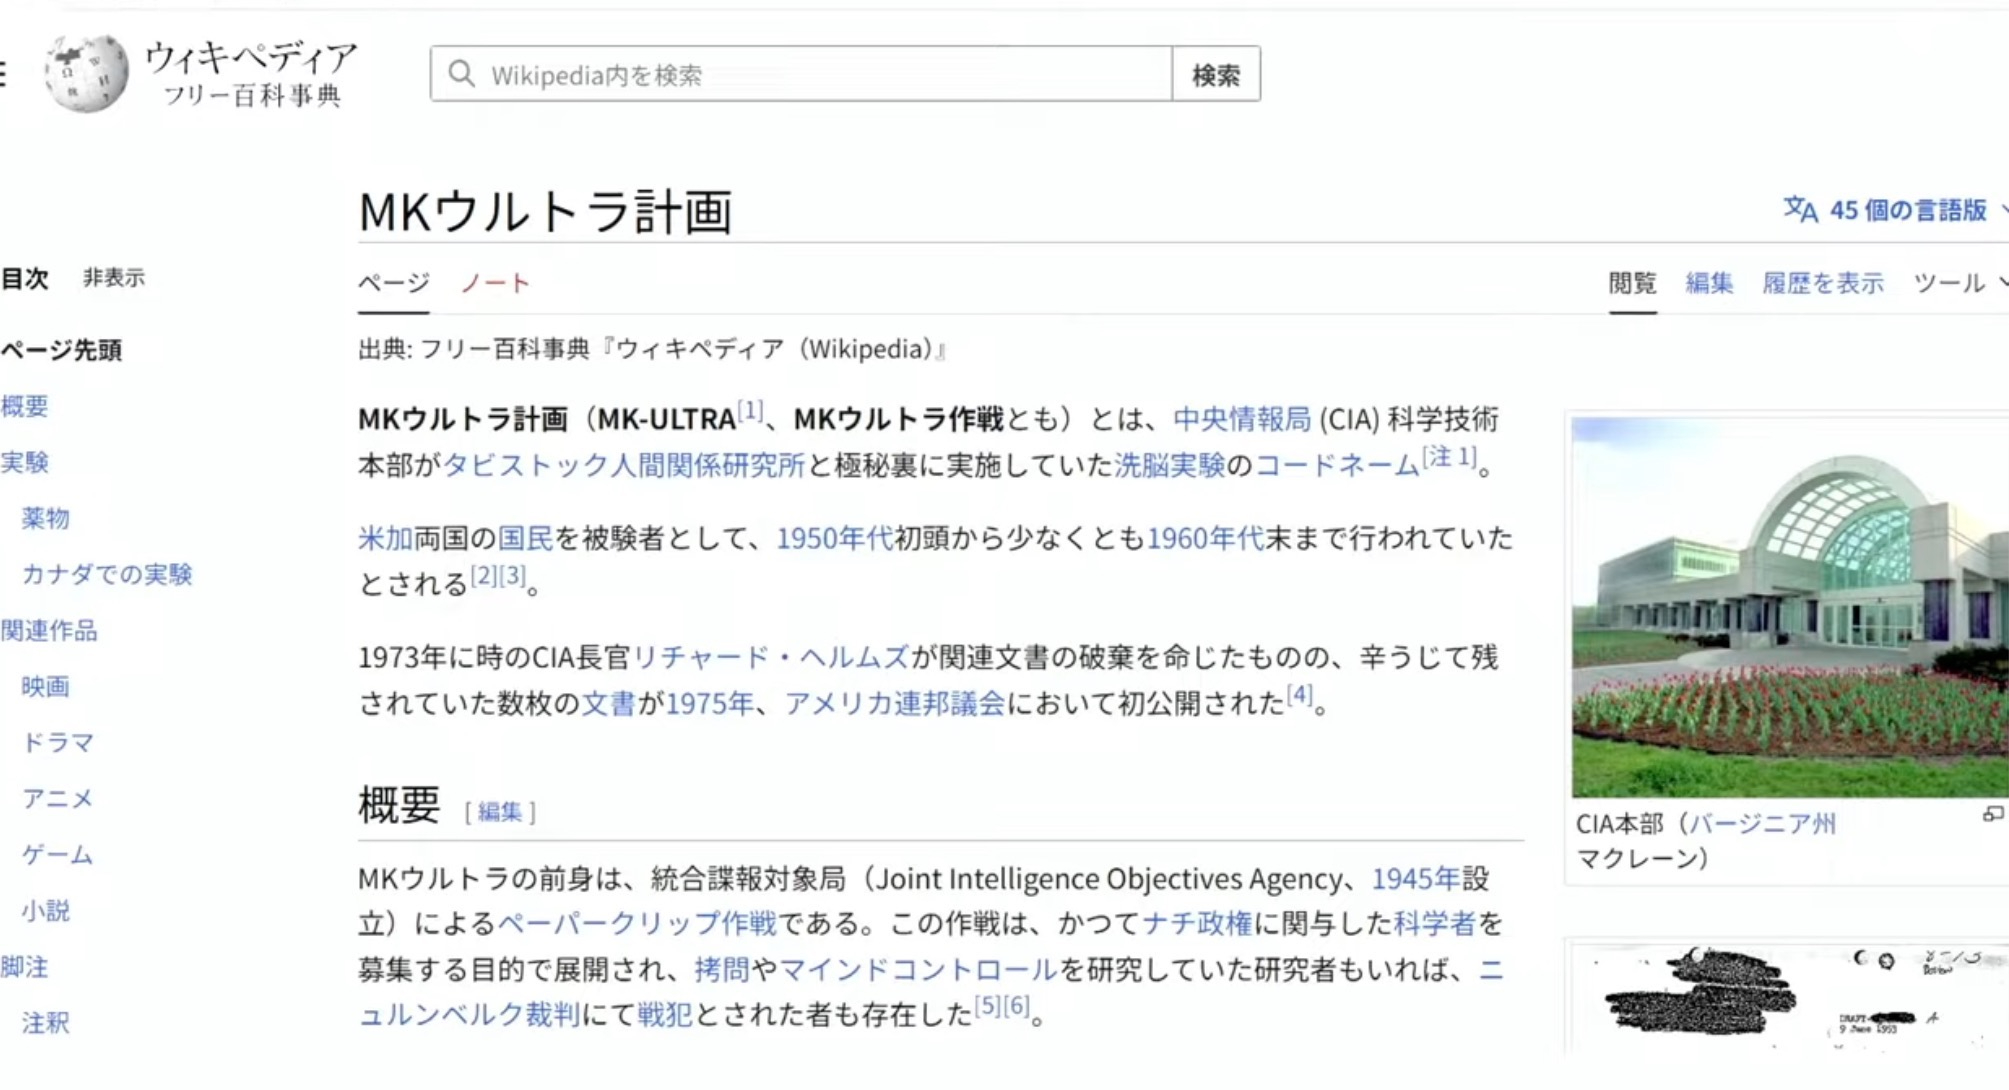The width and height of the screenshot is (2009, 1090).
Task: Open the 戦犯 link
Action: coord(664,1014)
